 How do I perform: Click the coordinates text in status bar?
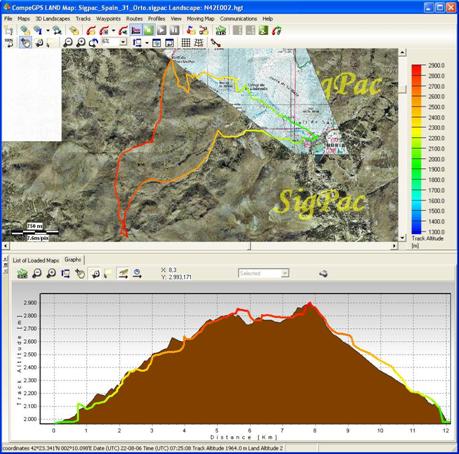(x=48, y=448)
